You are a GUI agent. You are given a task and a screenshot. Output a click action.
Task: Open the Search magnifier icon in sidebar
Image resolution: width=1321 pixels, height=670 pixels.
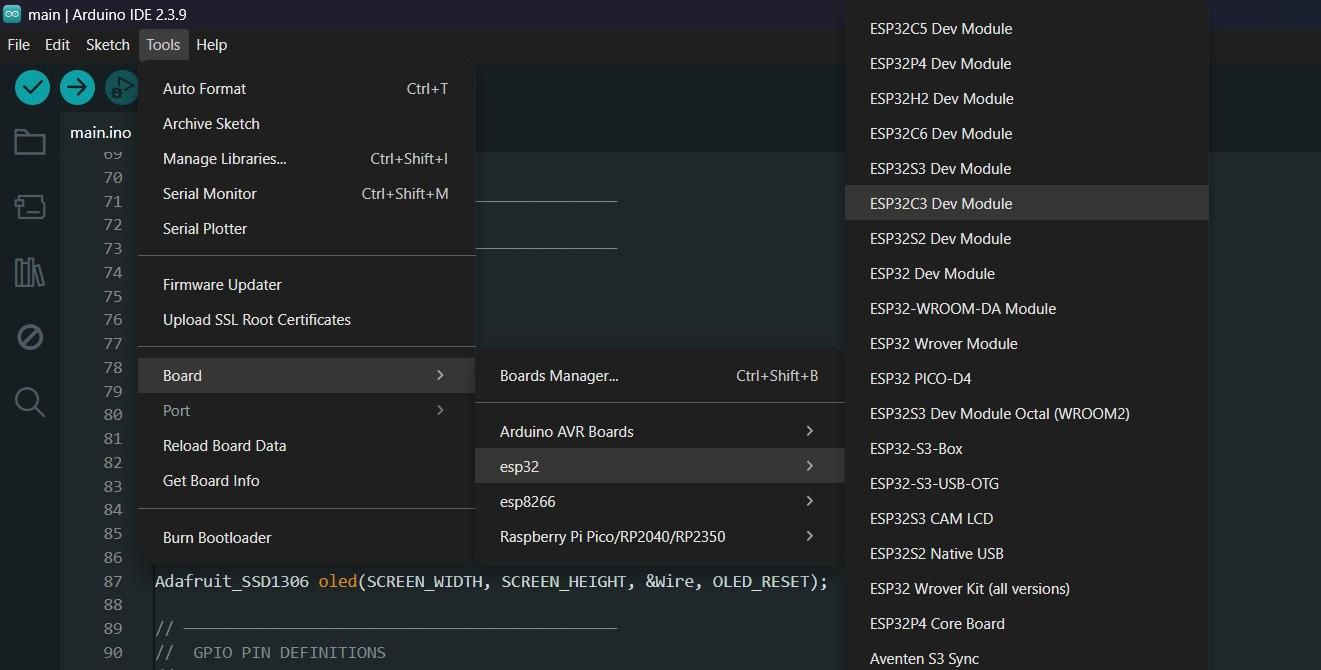pos(29,402)
